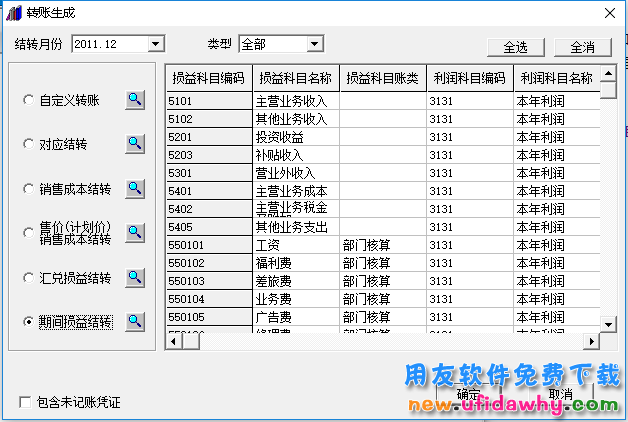
Task: Enable the 包含未记账凭证 checkbox
Action: [25, 402]
